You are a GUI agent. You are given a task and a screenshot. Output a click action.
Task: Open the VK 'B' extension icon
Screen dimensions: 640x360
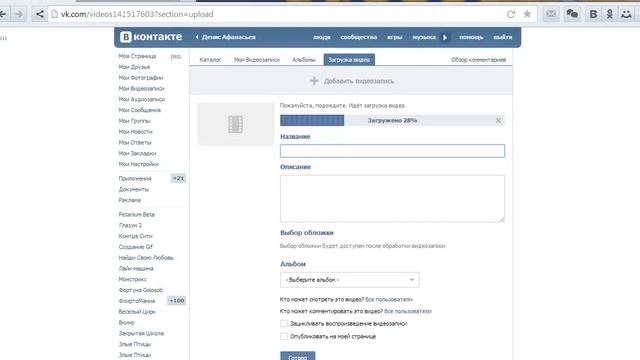[593, 14]
